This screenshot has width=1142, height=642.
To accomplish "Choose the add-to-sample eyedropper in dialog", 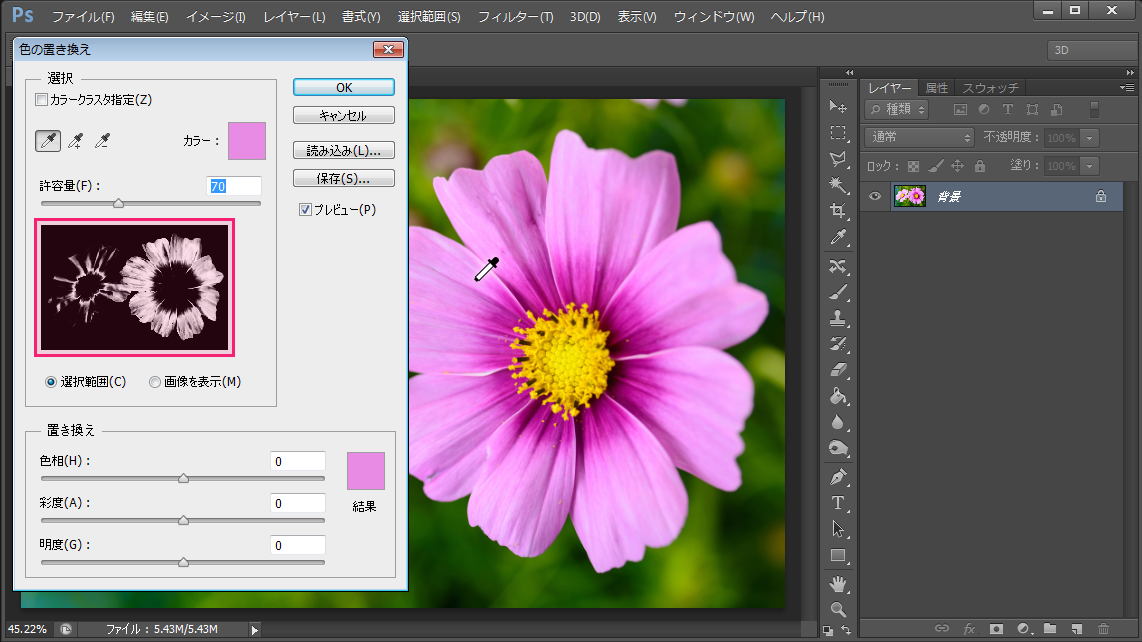I will [75, 142].
